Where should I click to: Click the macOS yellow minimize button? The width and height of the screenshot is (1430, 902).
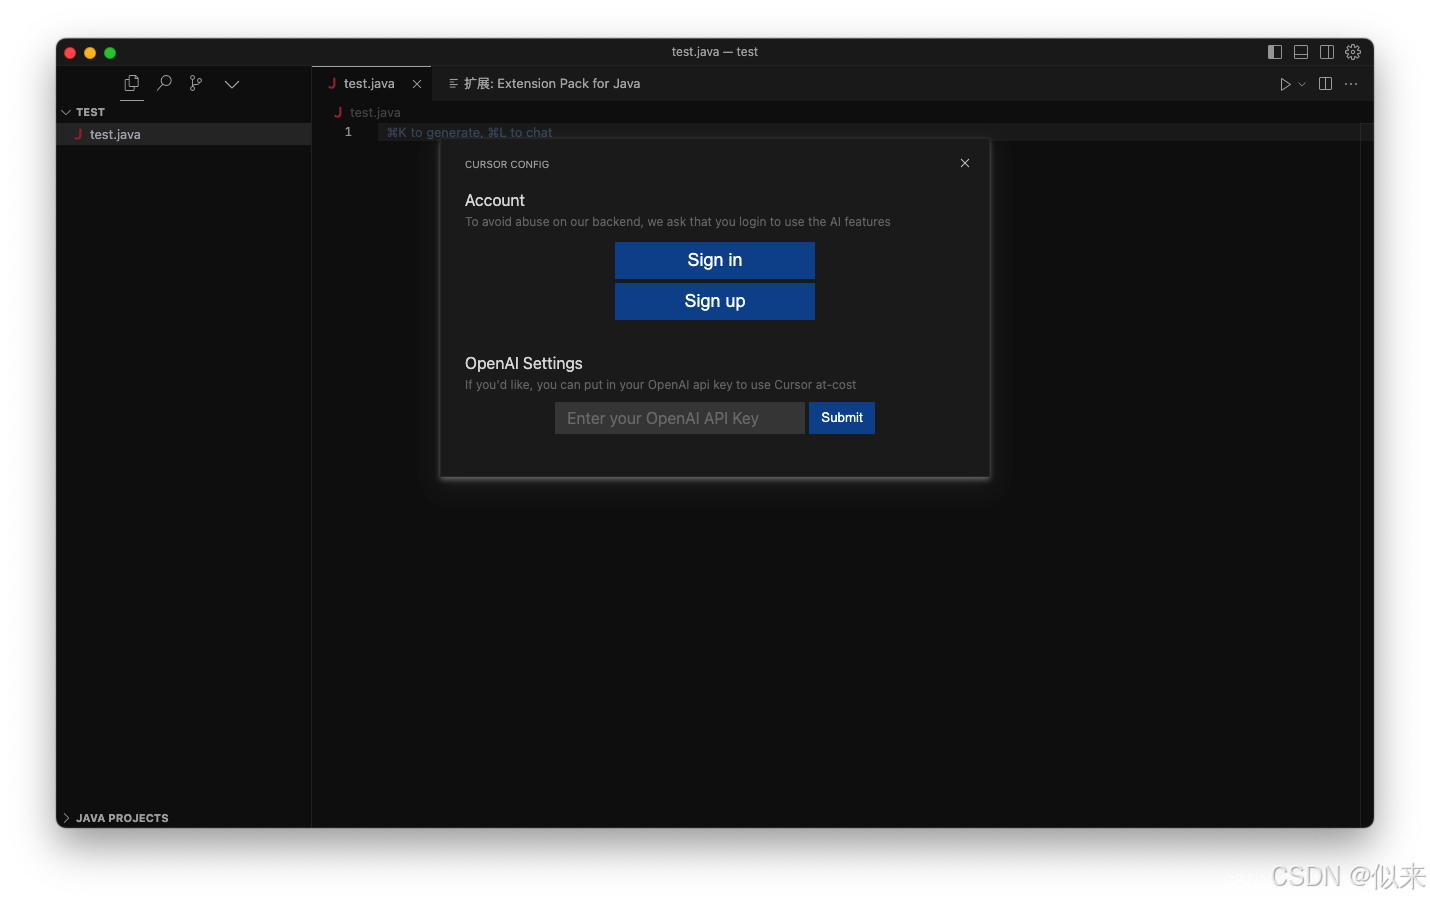[90, 53]
